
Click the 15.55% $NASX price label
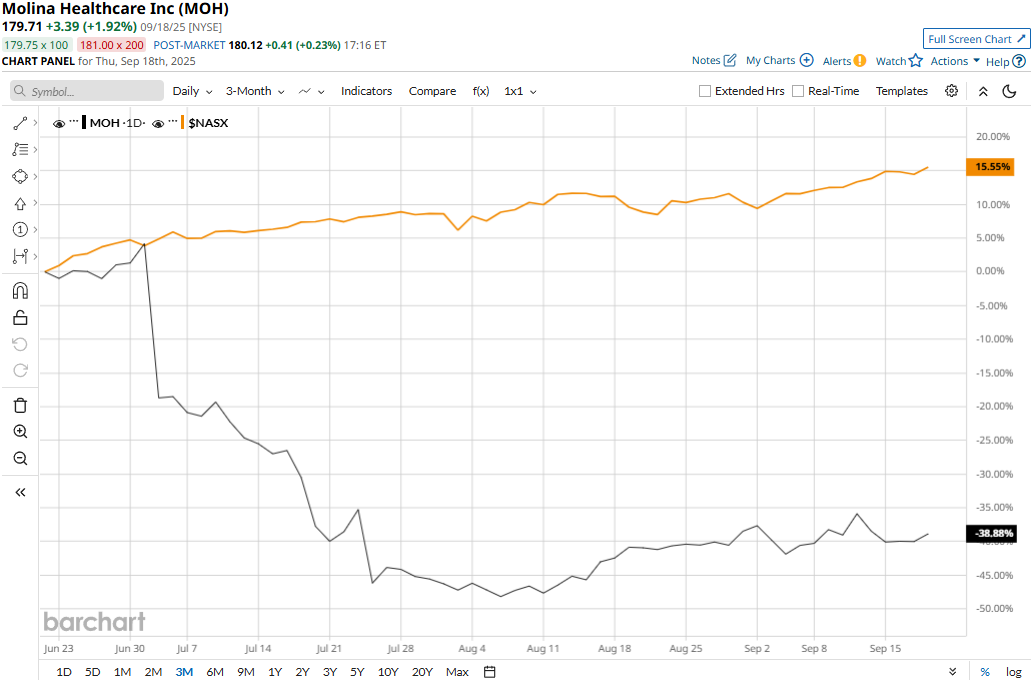(990, 167)
